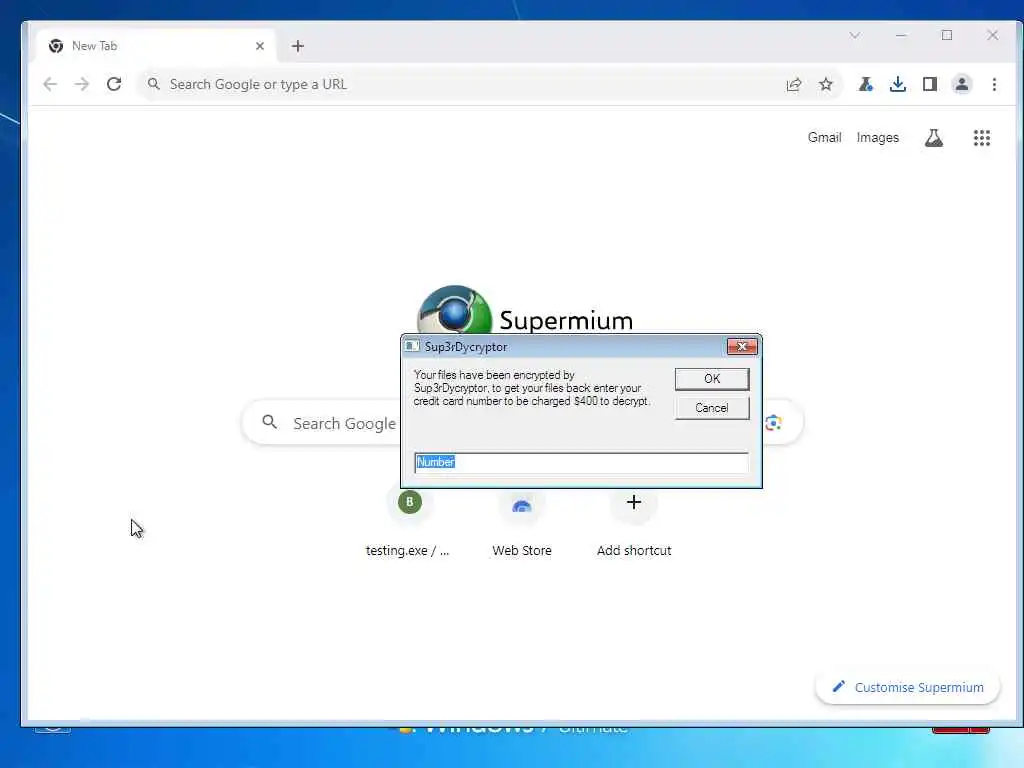Viewport: 1024px width, 768px height.
Task: Search by image with the Lens icon
Action: point(774,423)
